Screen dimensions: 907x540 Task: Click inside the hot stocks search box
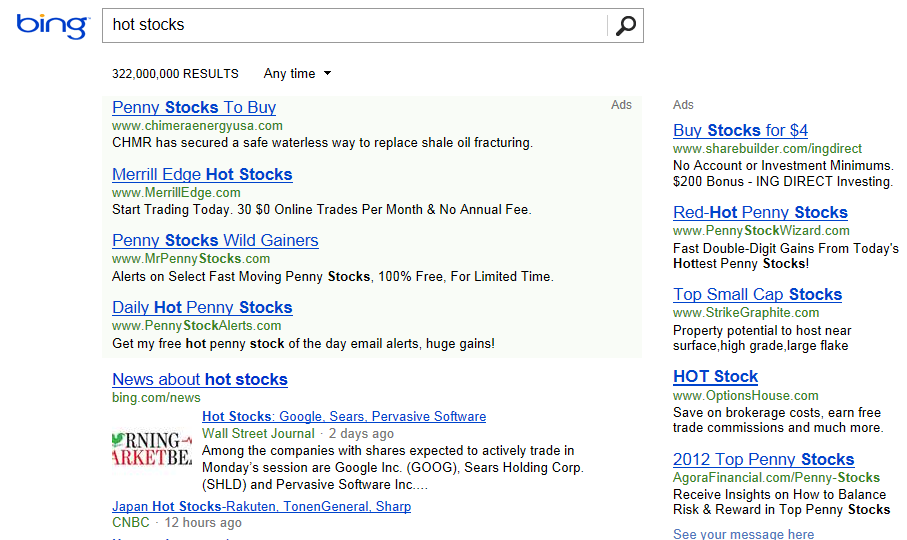tap(354, 26)
